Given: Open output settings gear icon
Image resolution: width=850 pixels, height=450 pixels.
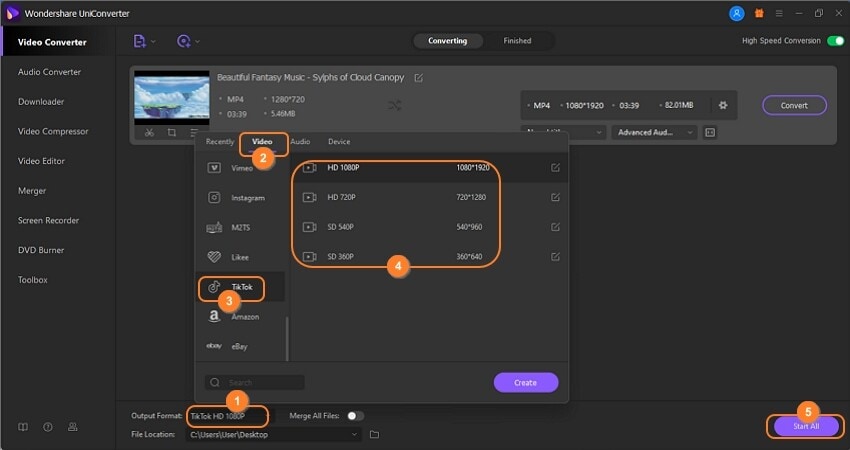Looking at the screenshot, I should click(723, 105).
